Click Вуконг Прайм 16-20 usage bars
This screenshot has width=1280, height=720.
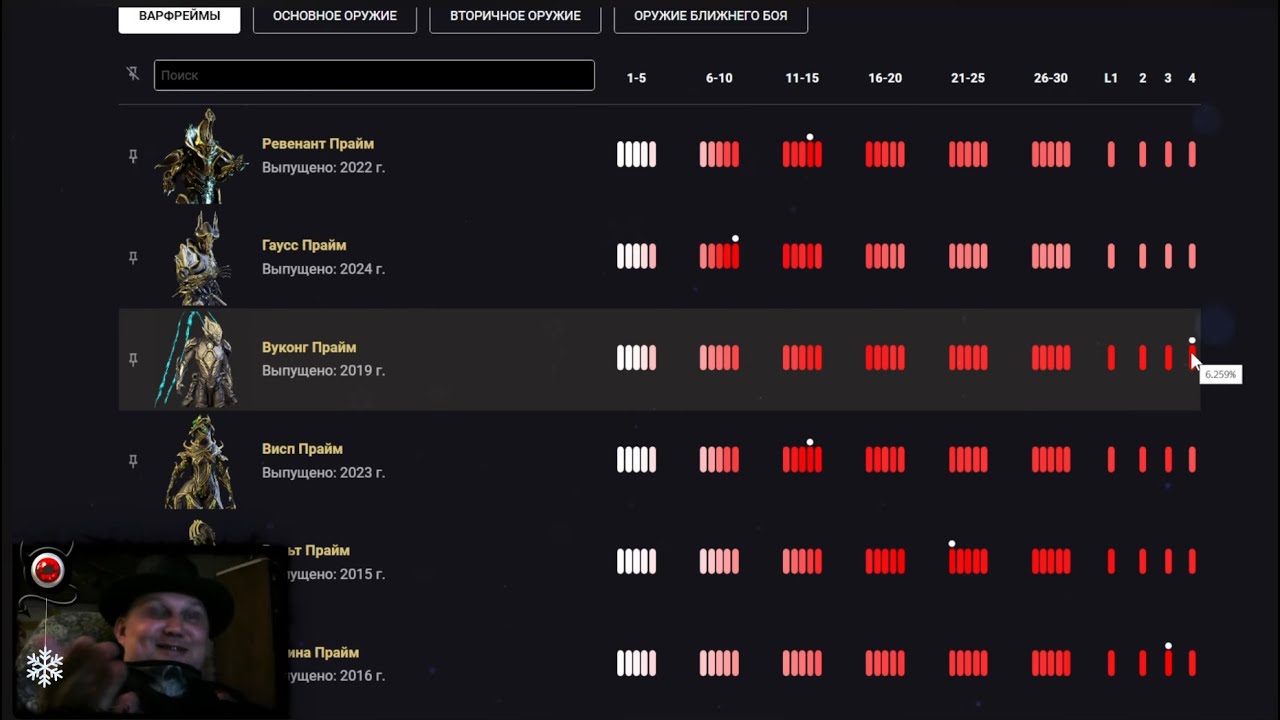coord(885,358)
